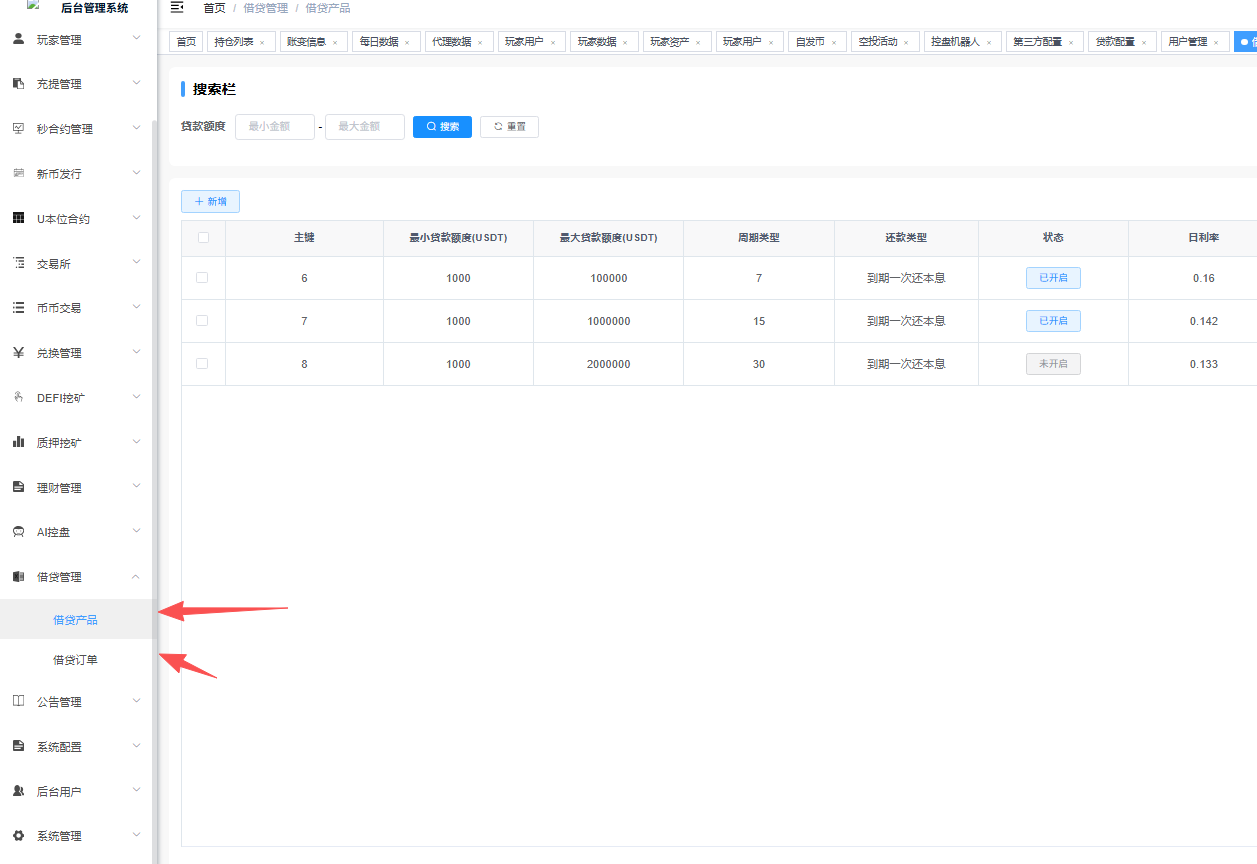Expand the 充提管理 menu chevron
Image resolution: width=1257 pixels, height=864 pixels.
pos(137,84)
